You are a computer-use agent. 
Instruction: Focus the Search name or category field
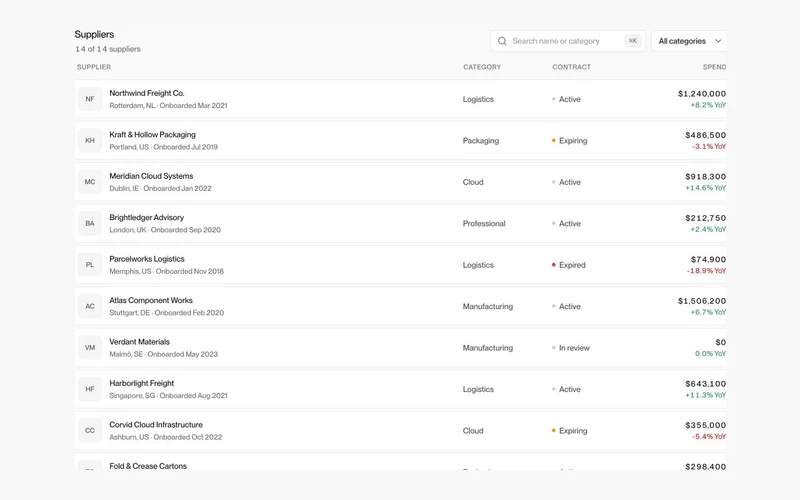[568, 41]
